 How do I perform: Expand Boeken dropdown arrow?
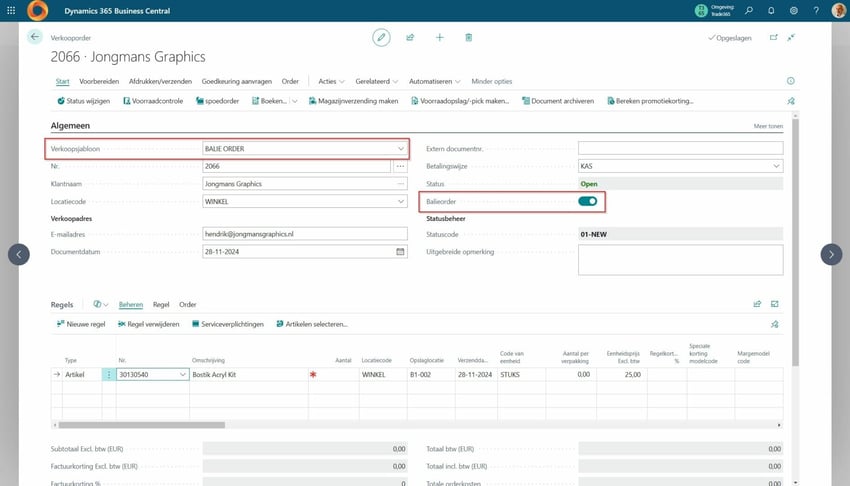point(295,101)
